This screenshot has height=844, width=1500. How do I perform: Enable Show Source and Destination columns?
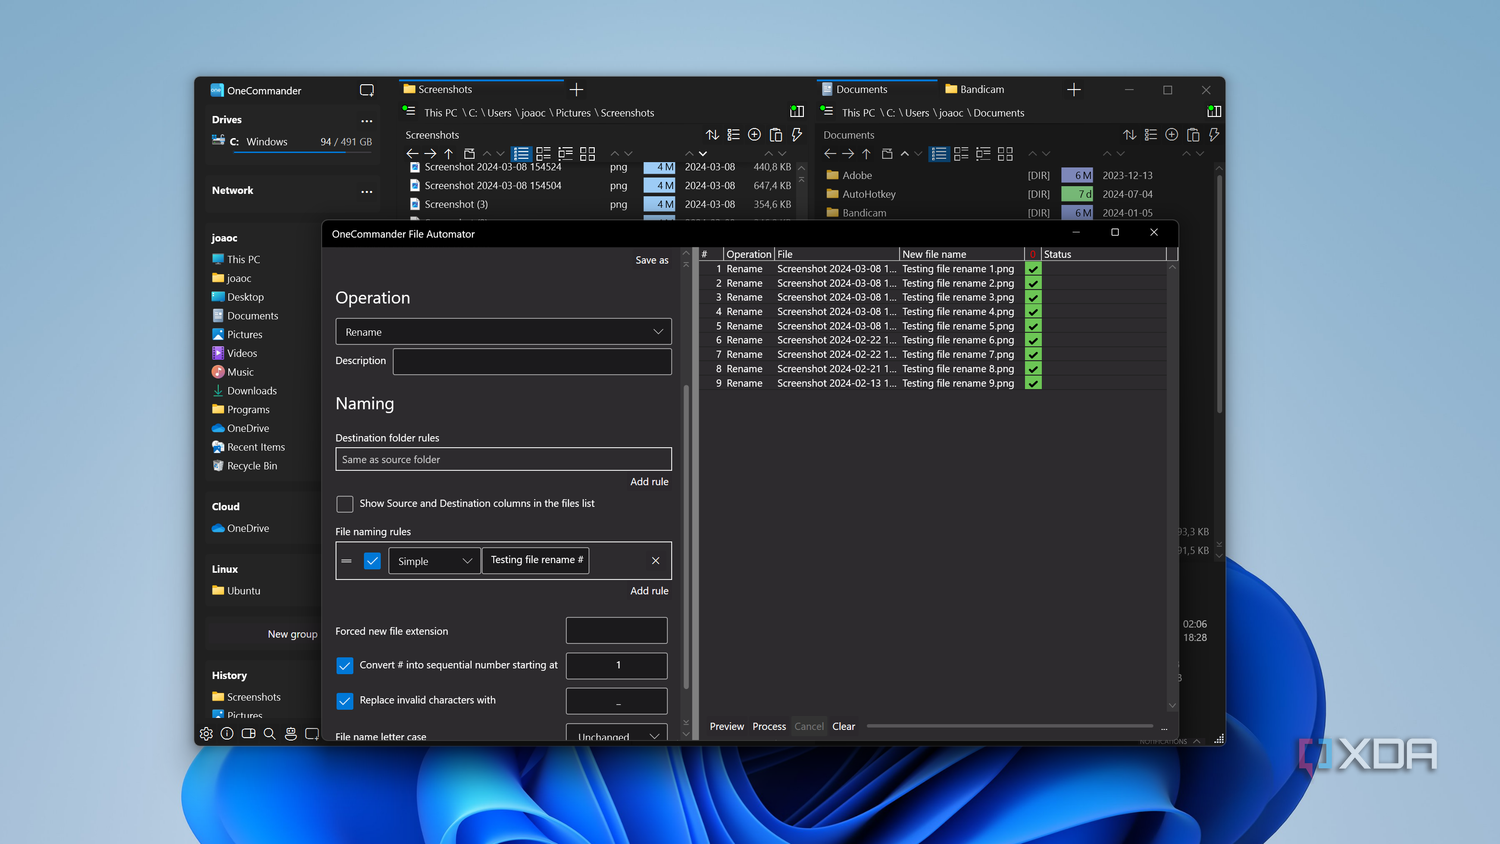(x=345, y=504)
